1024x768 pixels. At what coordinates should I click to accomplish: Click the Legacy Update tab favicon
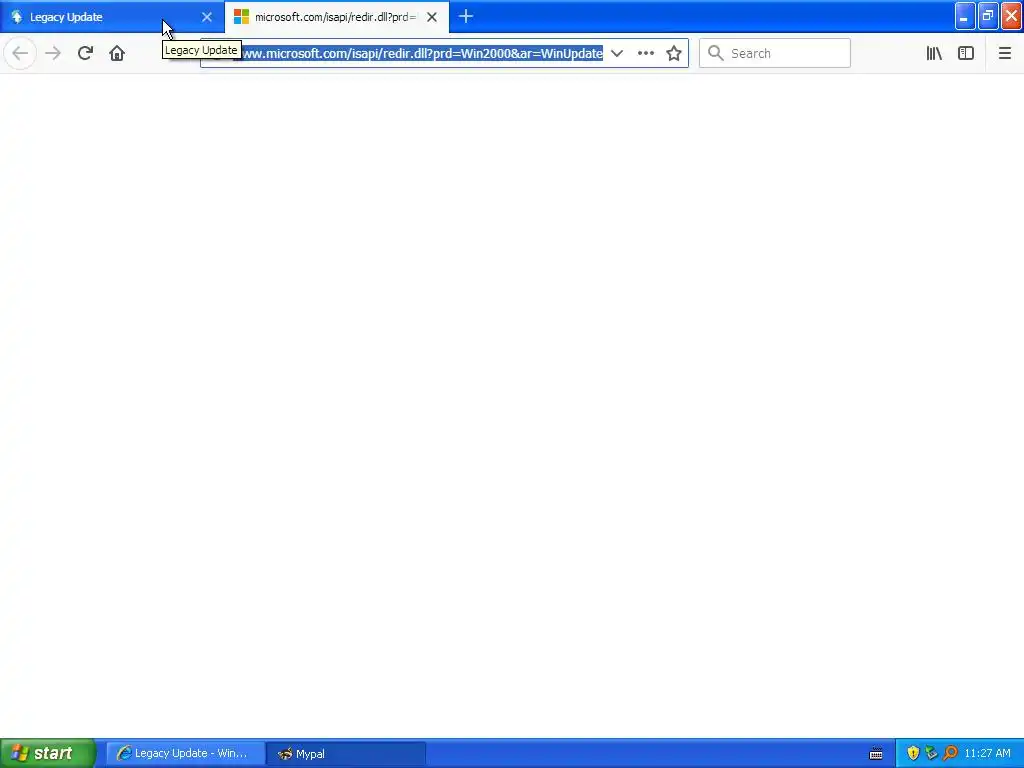16,17
